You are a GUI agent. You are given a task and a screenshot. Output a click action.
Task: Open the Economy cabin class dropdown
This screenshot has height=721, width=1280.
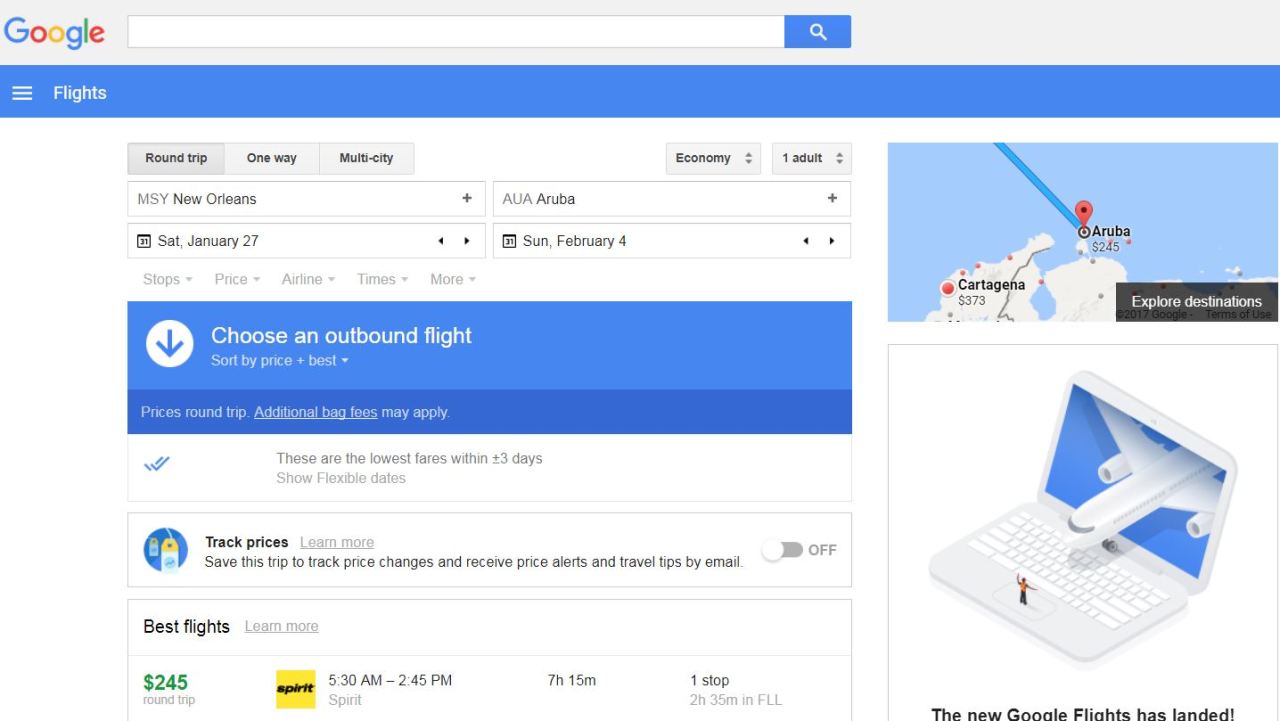click(x=713, y=158)
